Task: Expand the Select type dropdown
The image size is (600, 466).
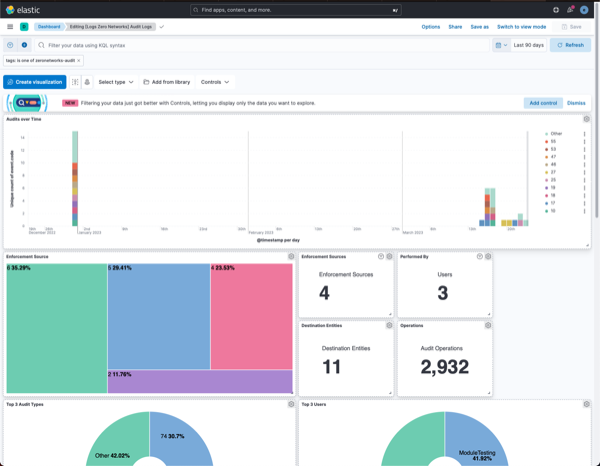Action: click(116, 82)
